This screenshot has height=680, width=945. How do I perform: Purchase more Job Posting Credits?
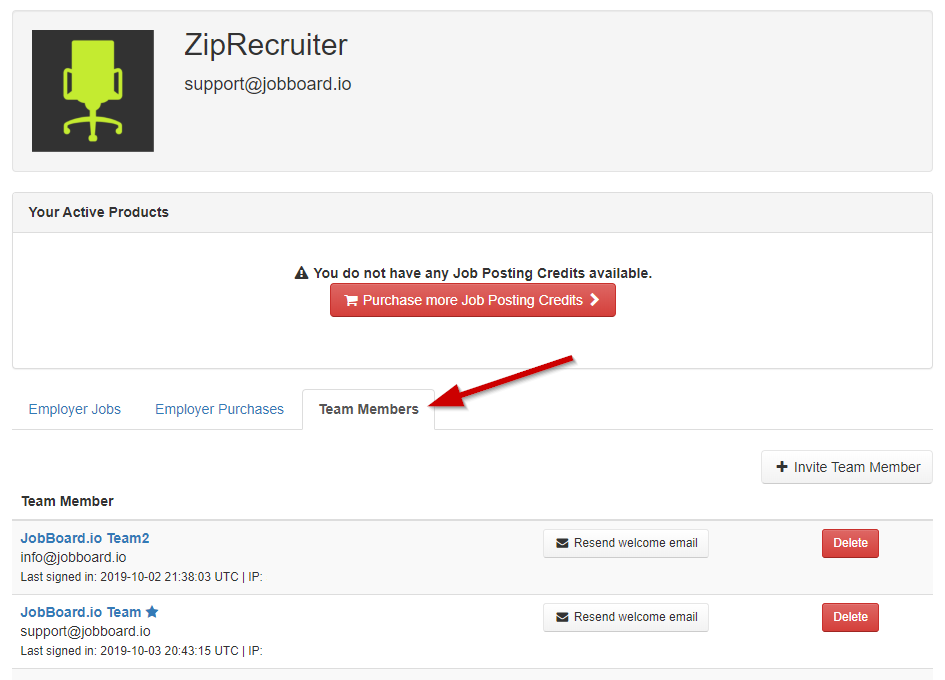(x=472, y=300)
